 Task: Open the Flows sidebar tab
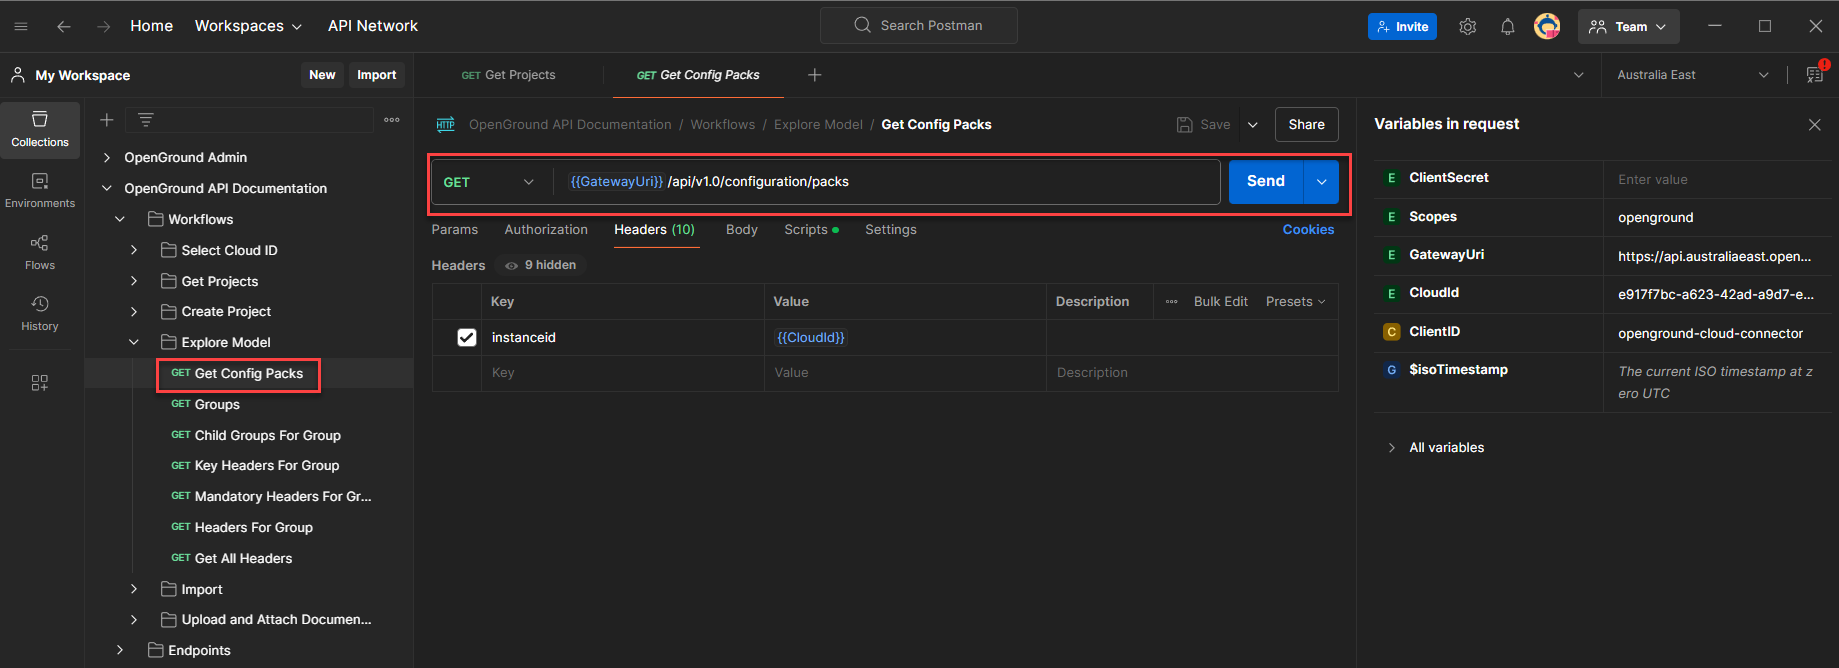(40, 253)
